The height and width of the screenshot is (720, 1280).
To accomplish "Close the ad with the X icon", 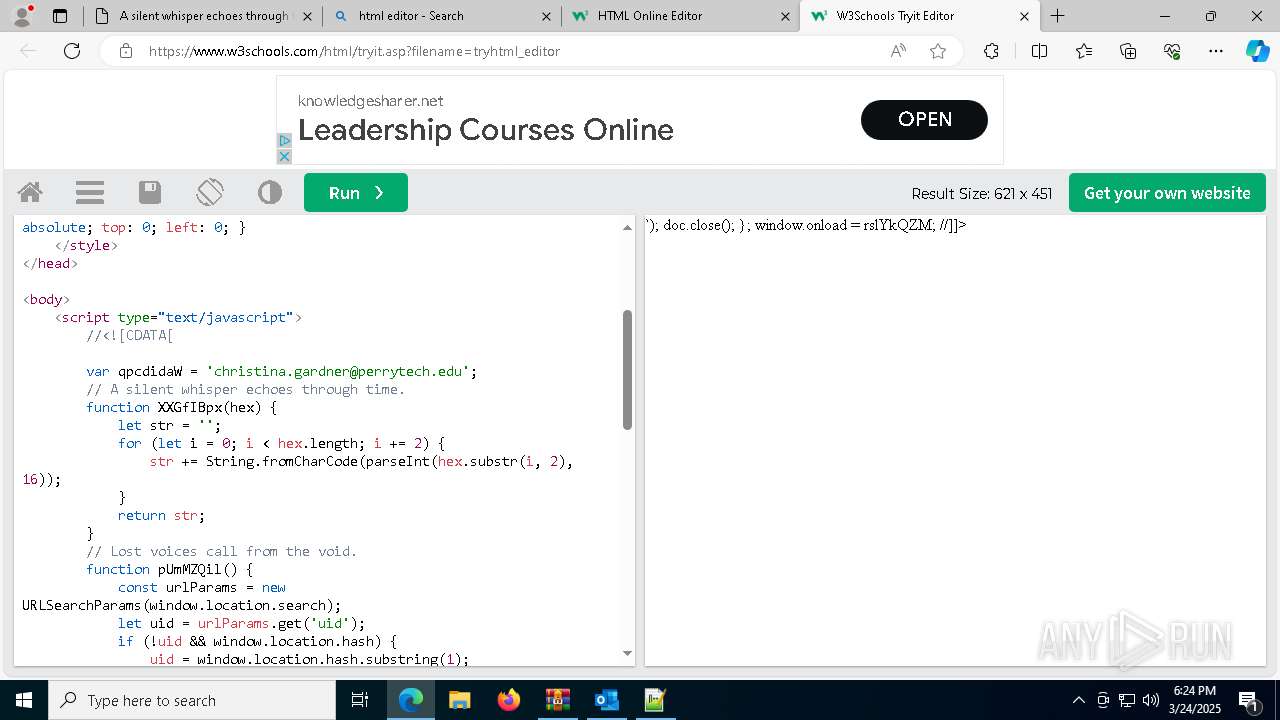I will pos(284,157).
